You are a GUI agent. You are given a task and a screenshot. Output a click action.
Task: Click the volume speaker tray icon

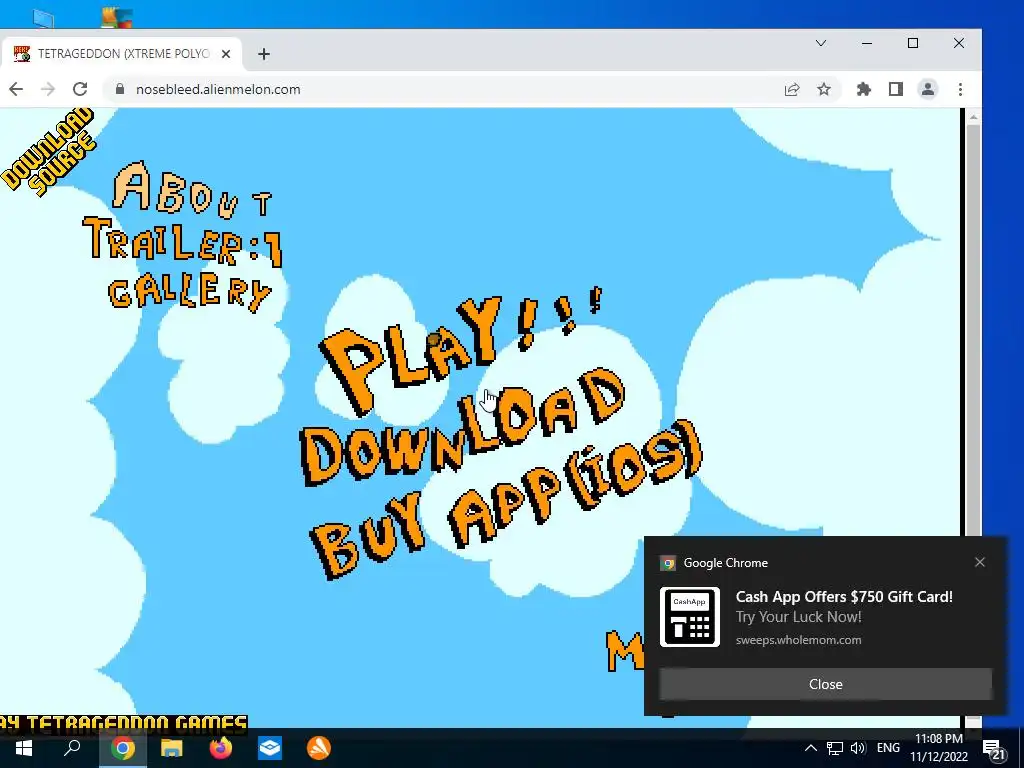pyautogui.click(x=858, y=748)
